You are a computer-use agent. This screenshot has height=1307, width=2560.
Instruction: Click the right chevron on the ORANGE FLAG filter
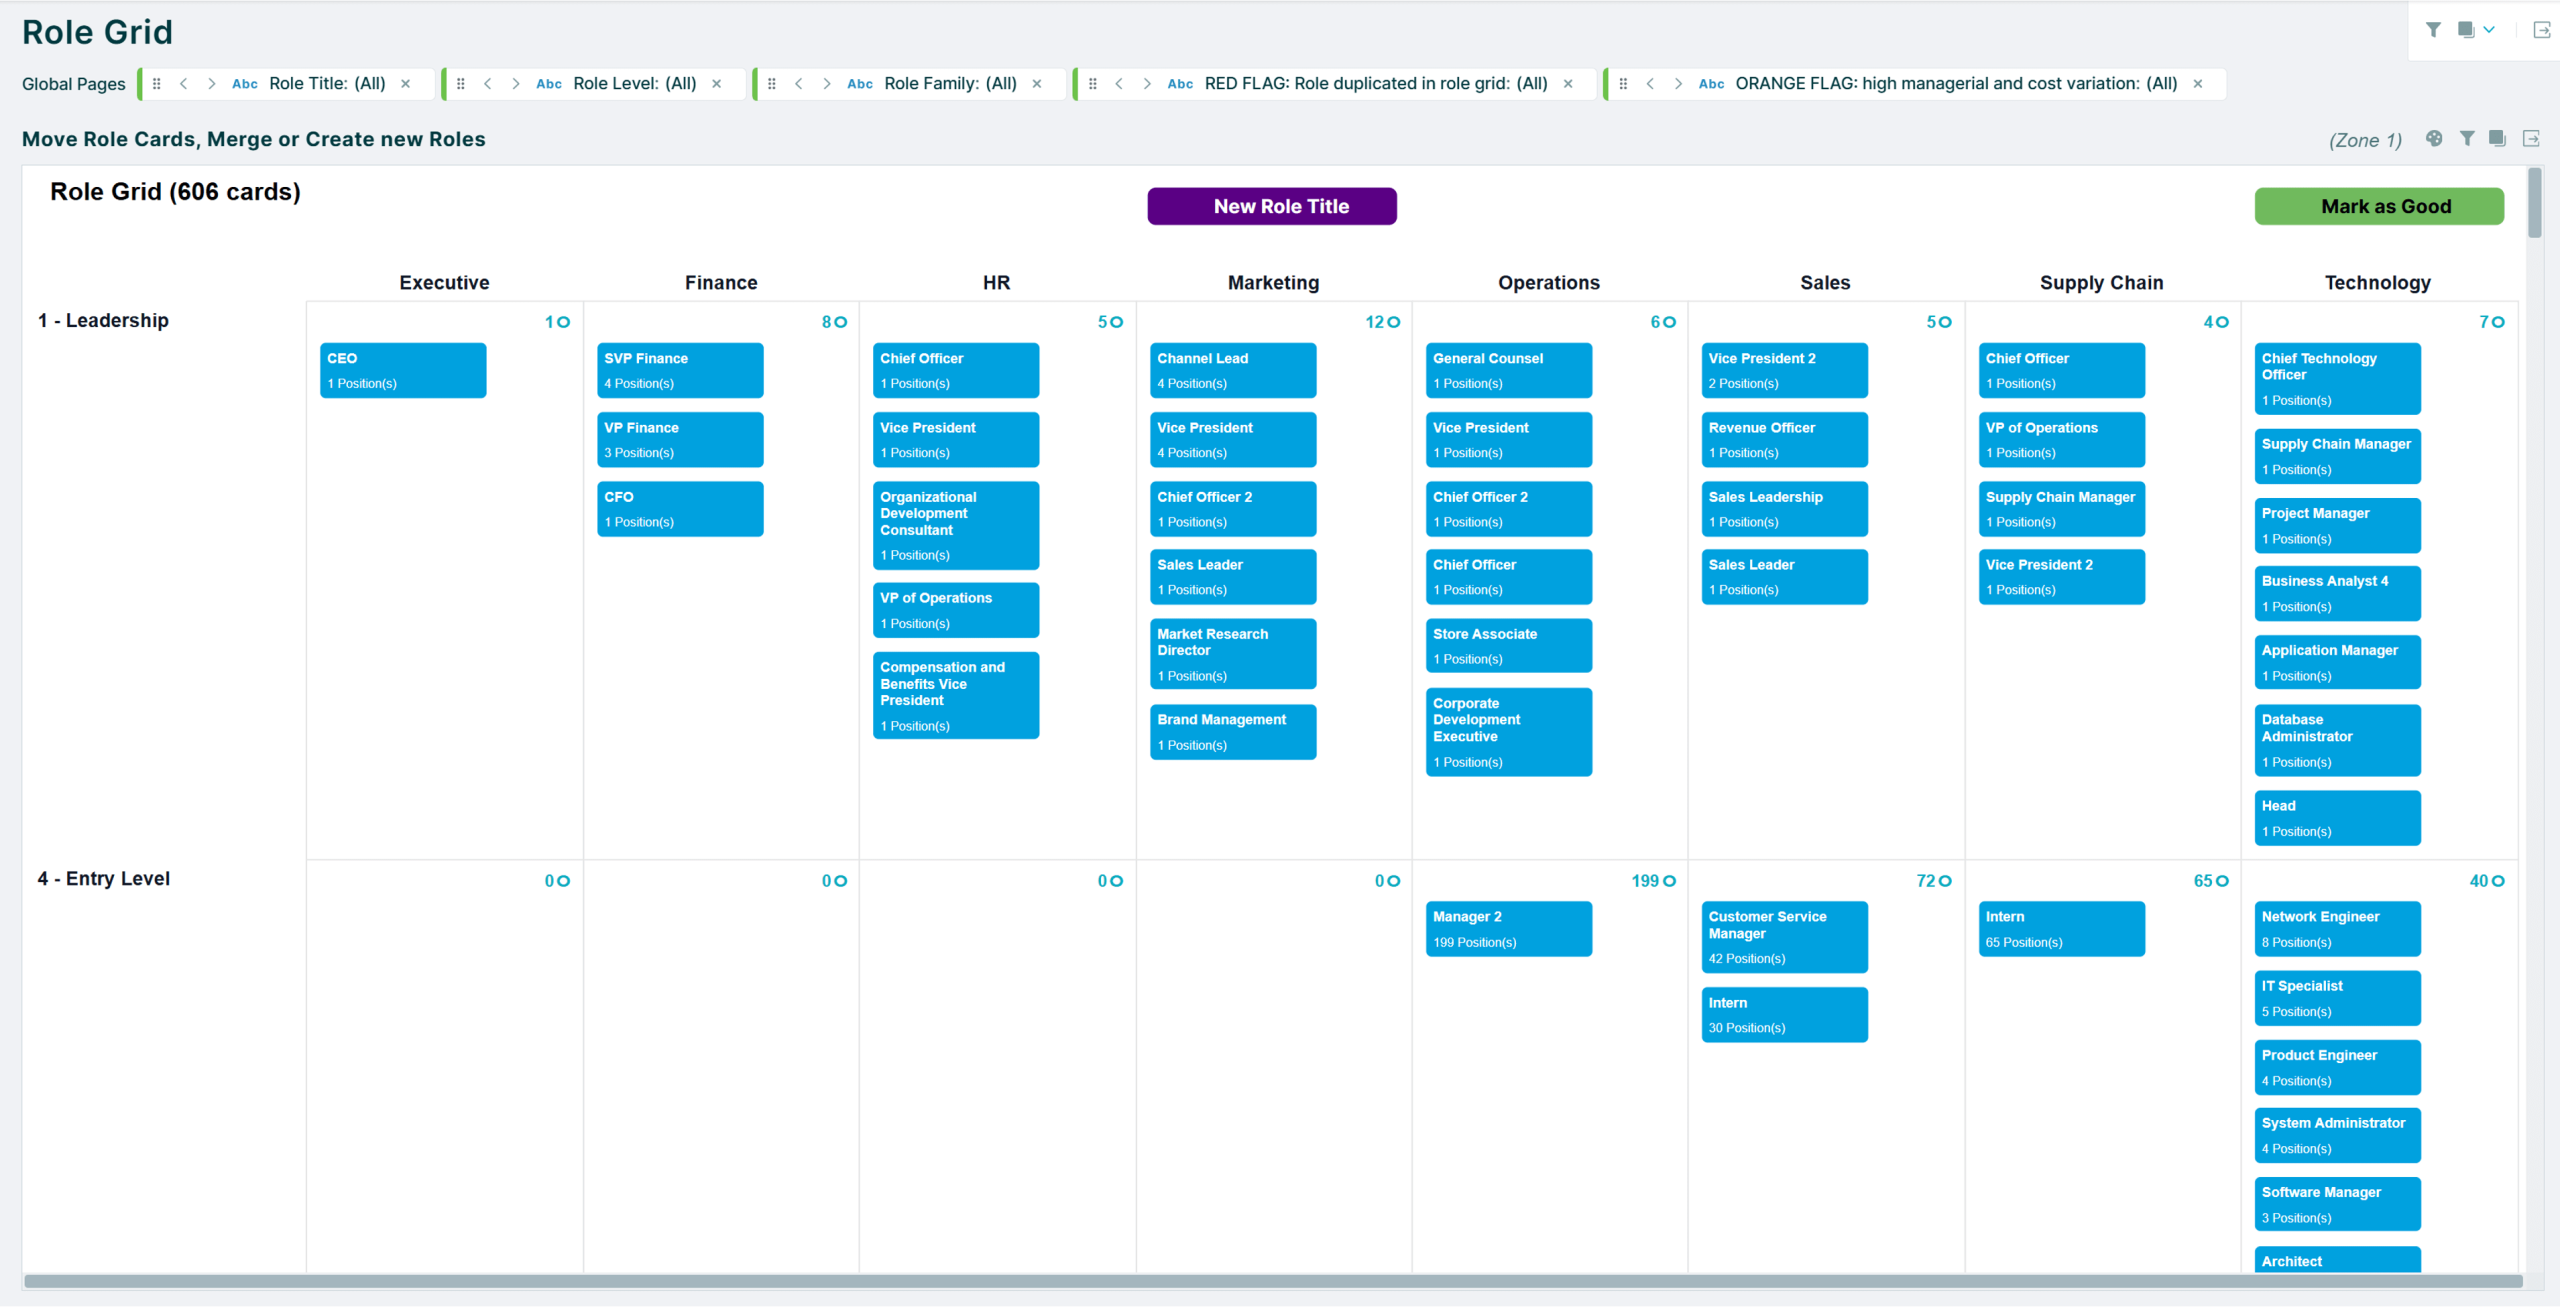click(1677, 84)
